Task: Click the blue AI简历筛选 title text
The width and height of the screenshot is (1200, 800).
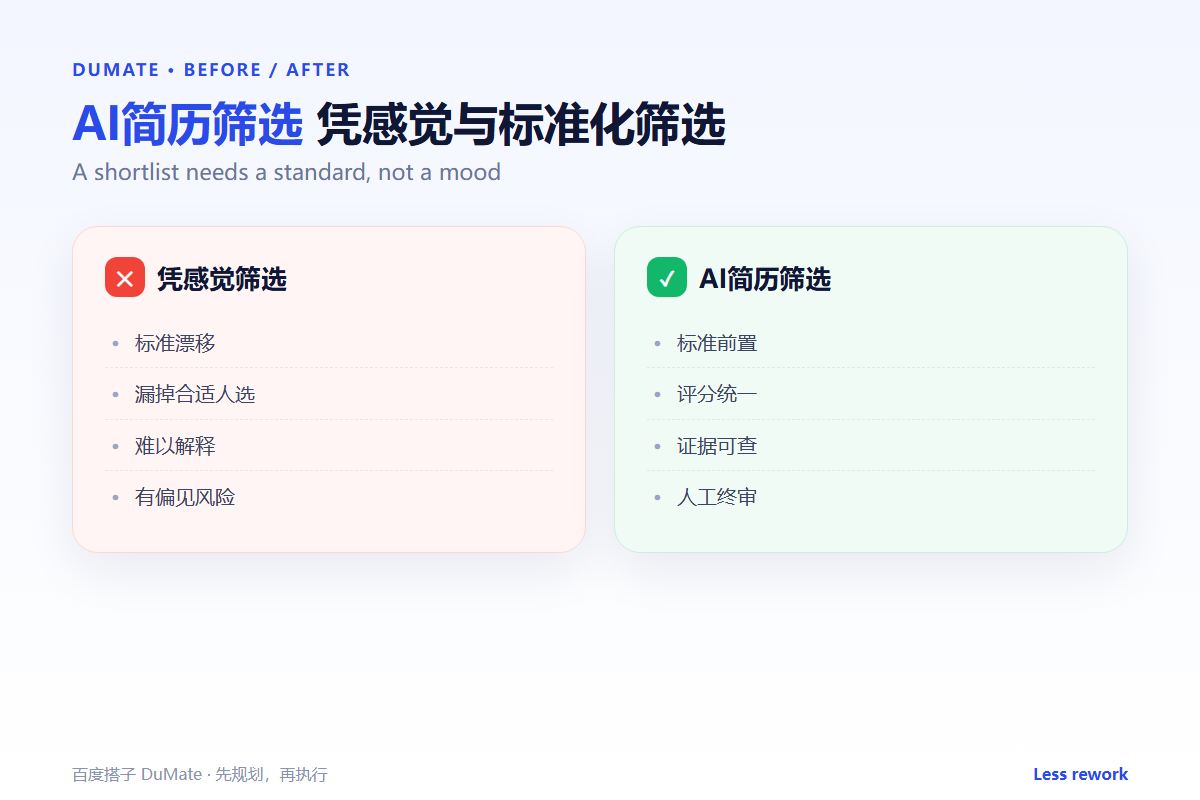Action: 187,125
